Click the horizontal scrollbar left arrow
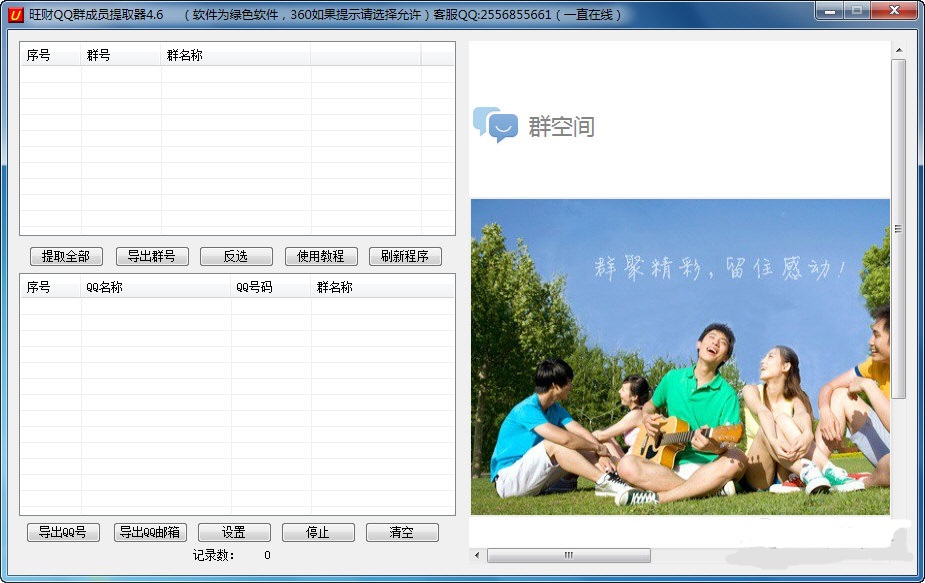925x583 pixels. click(x=477, y=555)
